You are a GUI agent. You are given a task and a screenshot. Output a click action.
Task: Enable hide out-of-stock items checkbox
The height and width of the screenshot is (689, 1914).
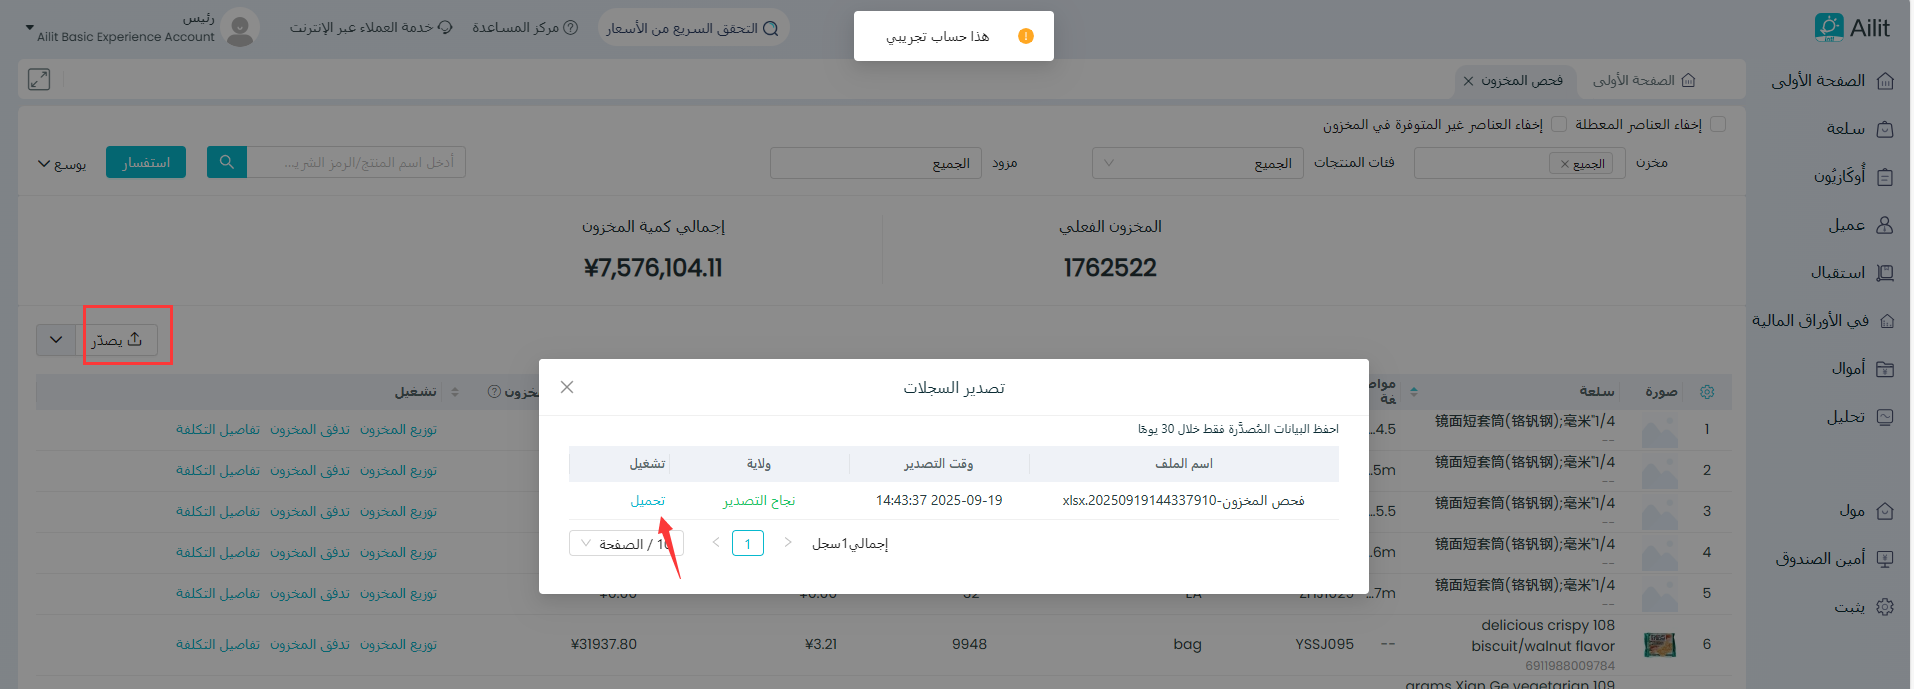pyautogui.click(x=1558, y=124)
